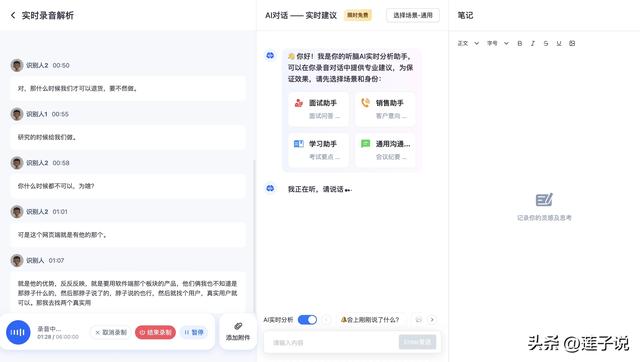Click the 销售助手 orange phone icon
This screenshot has height=362, width=640.
click(x=365, y=103)
